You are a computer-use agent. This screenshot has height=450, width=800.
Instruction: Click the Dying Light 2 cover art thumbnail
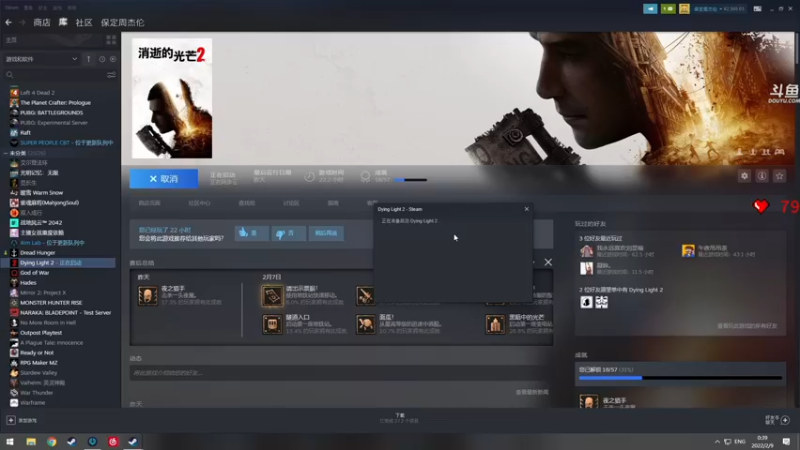[172, 98]
